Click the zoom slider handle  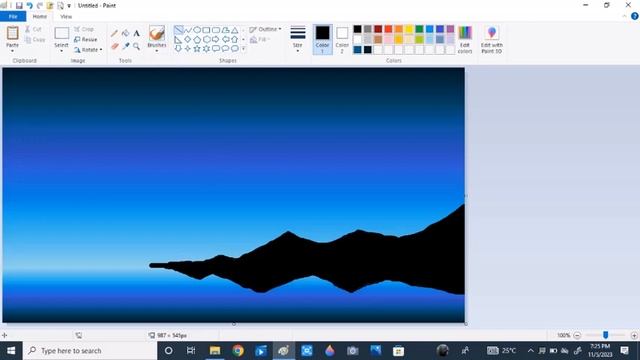pos(606,335)
